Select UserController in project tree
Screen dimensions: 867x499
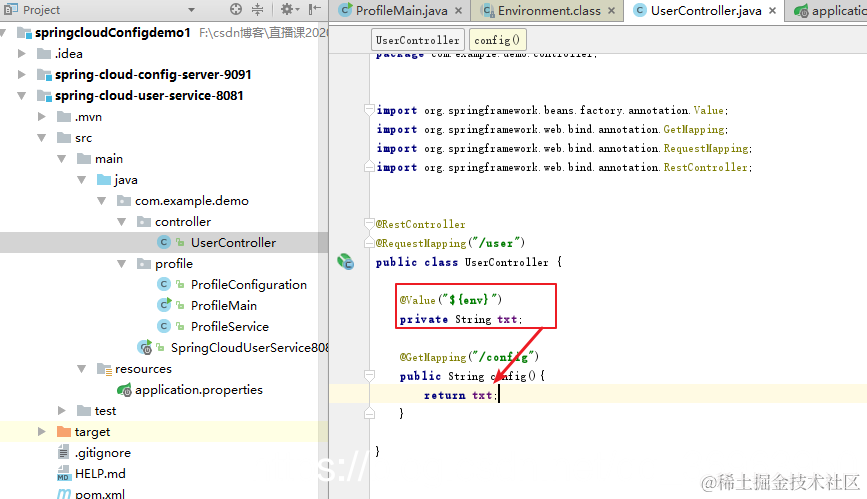(233, 243)
